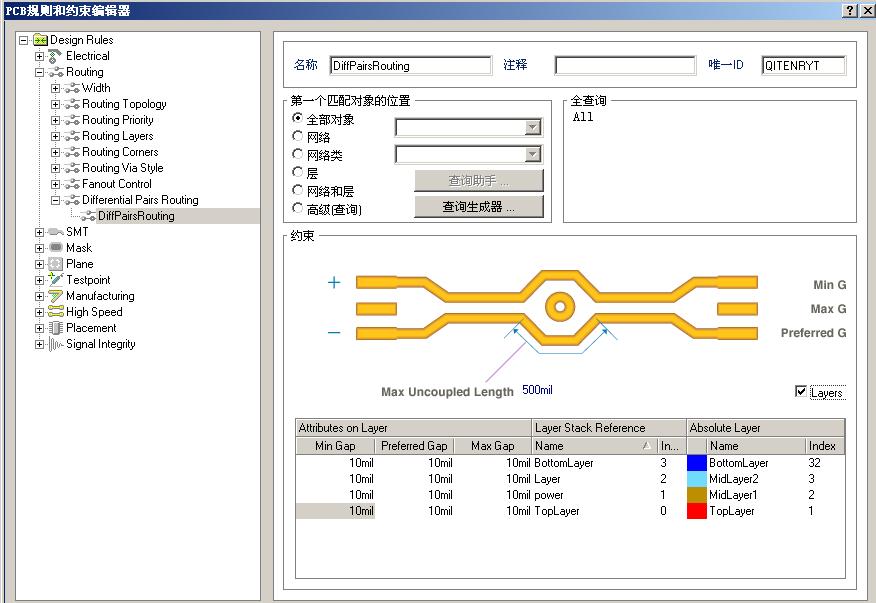This screenshot has height=603, width=876.
Task: Select the 全部对象 radio button
Action: point(298,118)
